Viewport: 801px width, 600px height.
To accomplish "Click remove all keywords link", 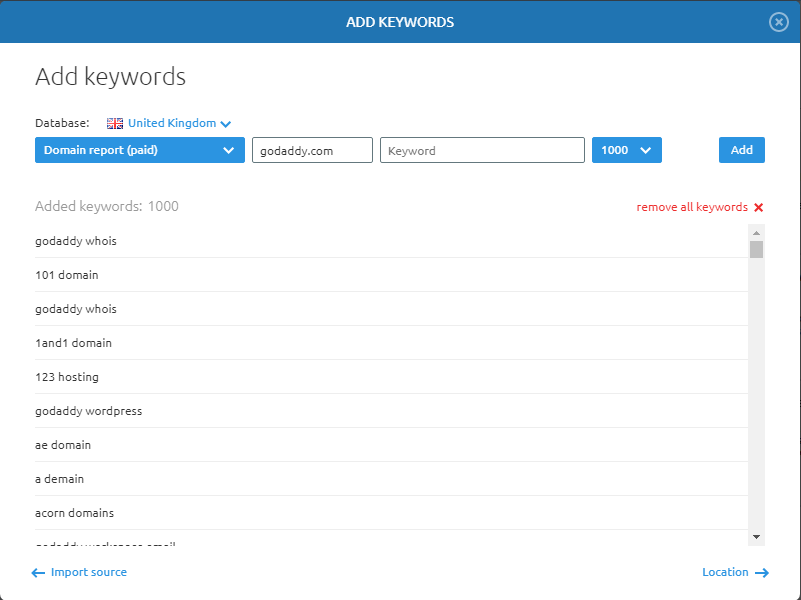I will [692, 207].
